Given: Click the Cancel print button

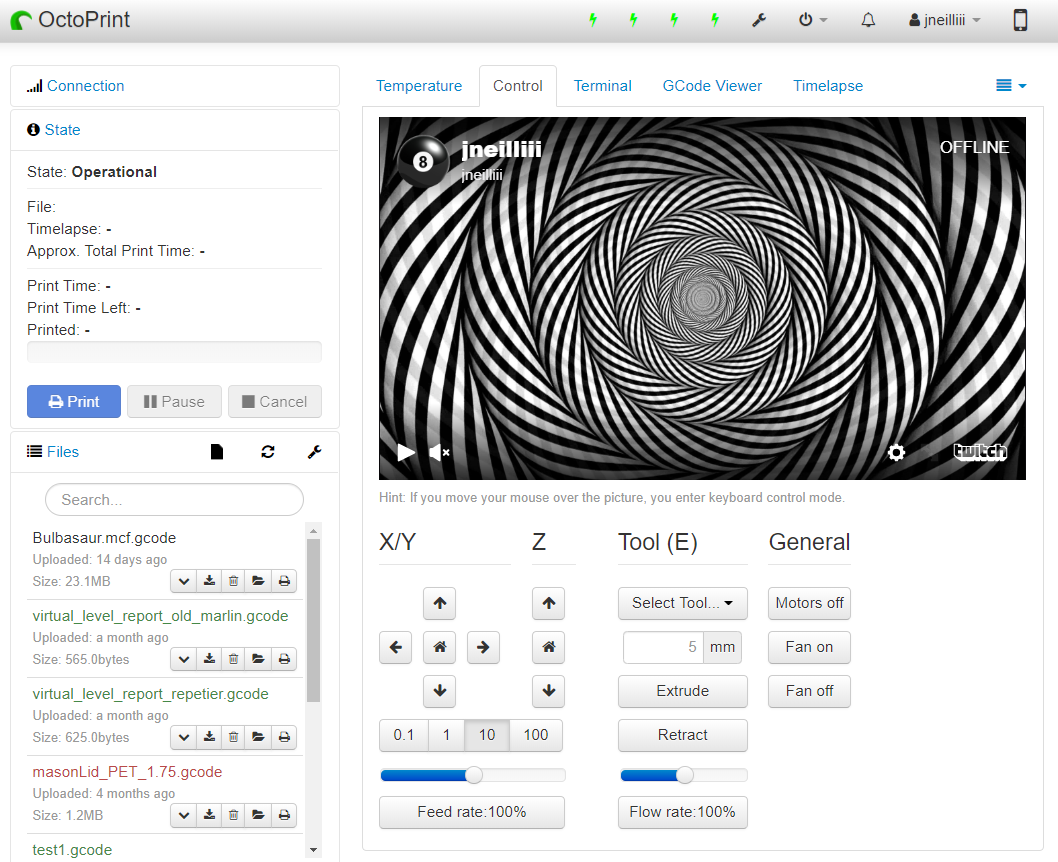Looking at the screenshot, I should point(275,401).
